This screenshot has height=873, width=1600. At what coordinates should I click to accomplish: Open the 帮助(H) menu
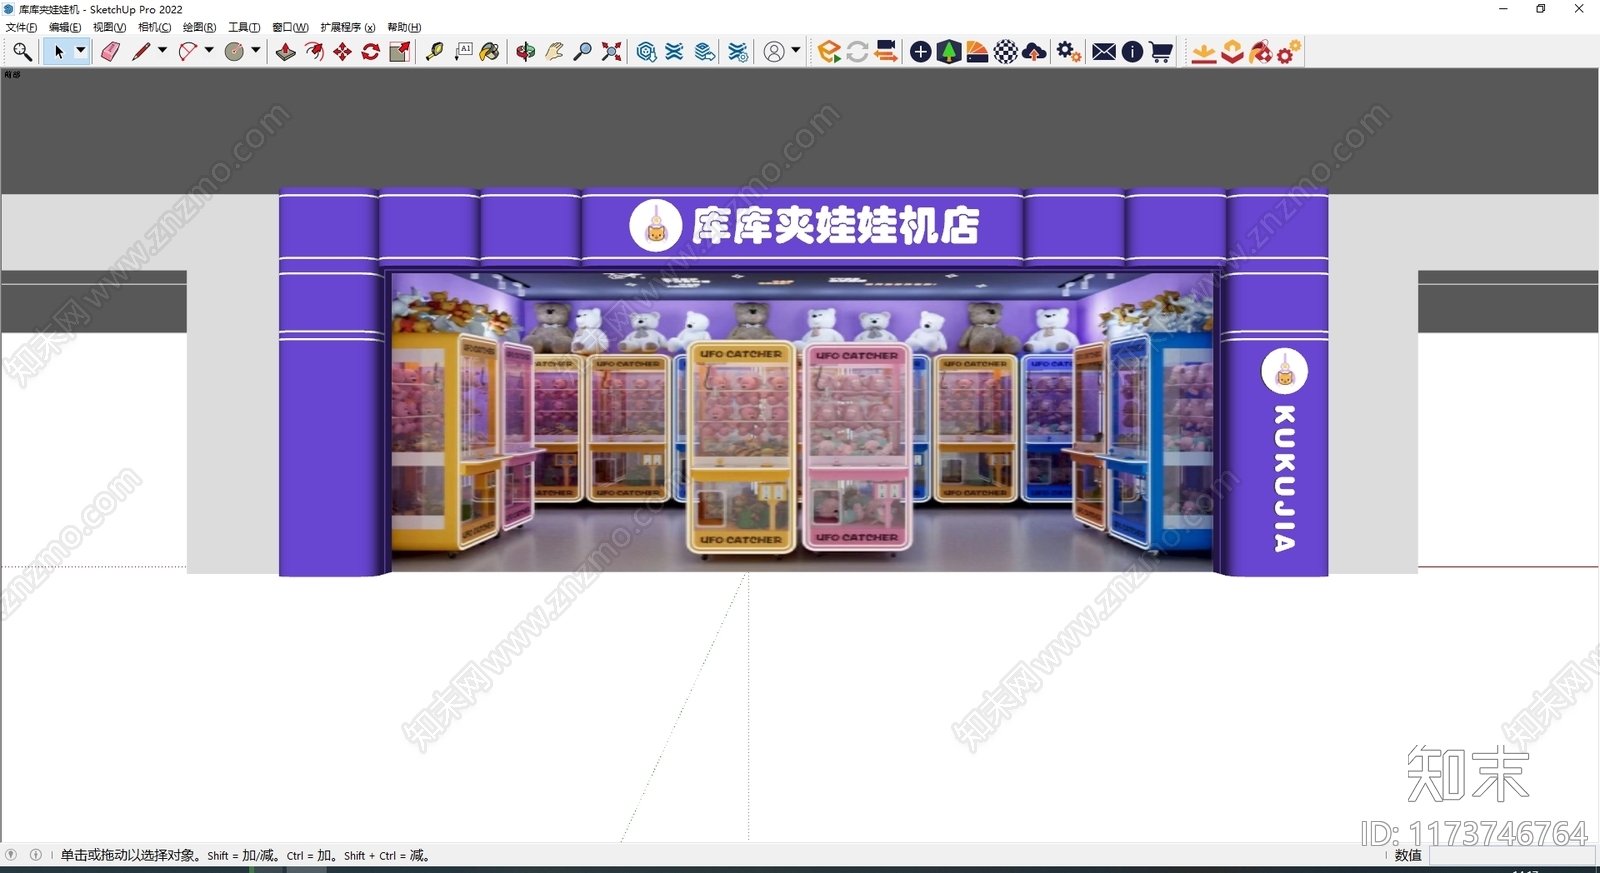click(x=404, y=27)
